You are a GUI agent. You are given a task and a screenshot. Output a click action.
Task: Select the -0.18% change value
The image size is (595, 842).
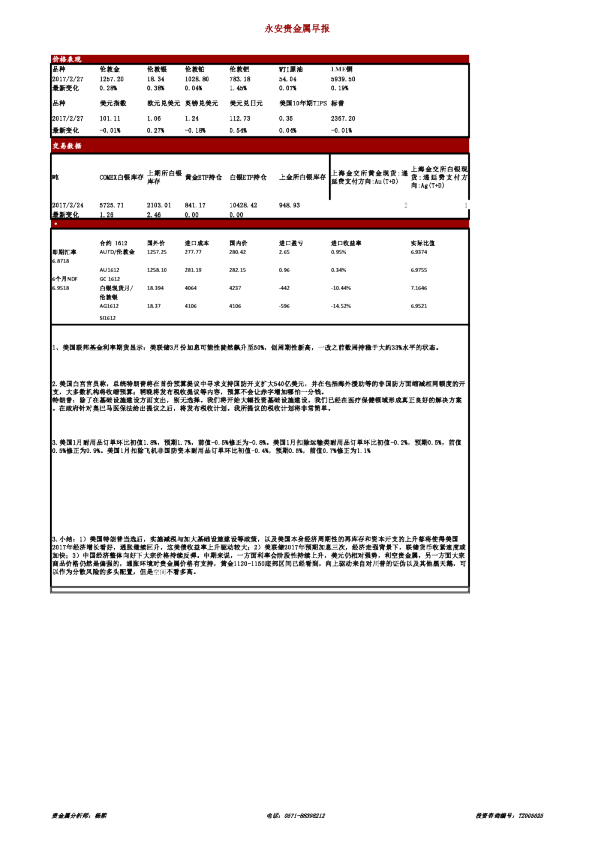pyautogui.click(x=194, y=130)
